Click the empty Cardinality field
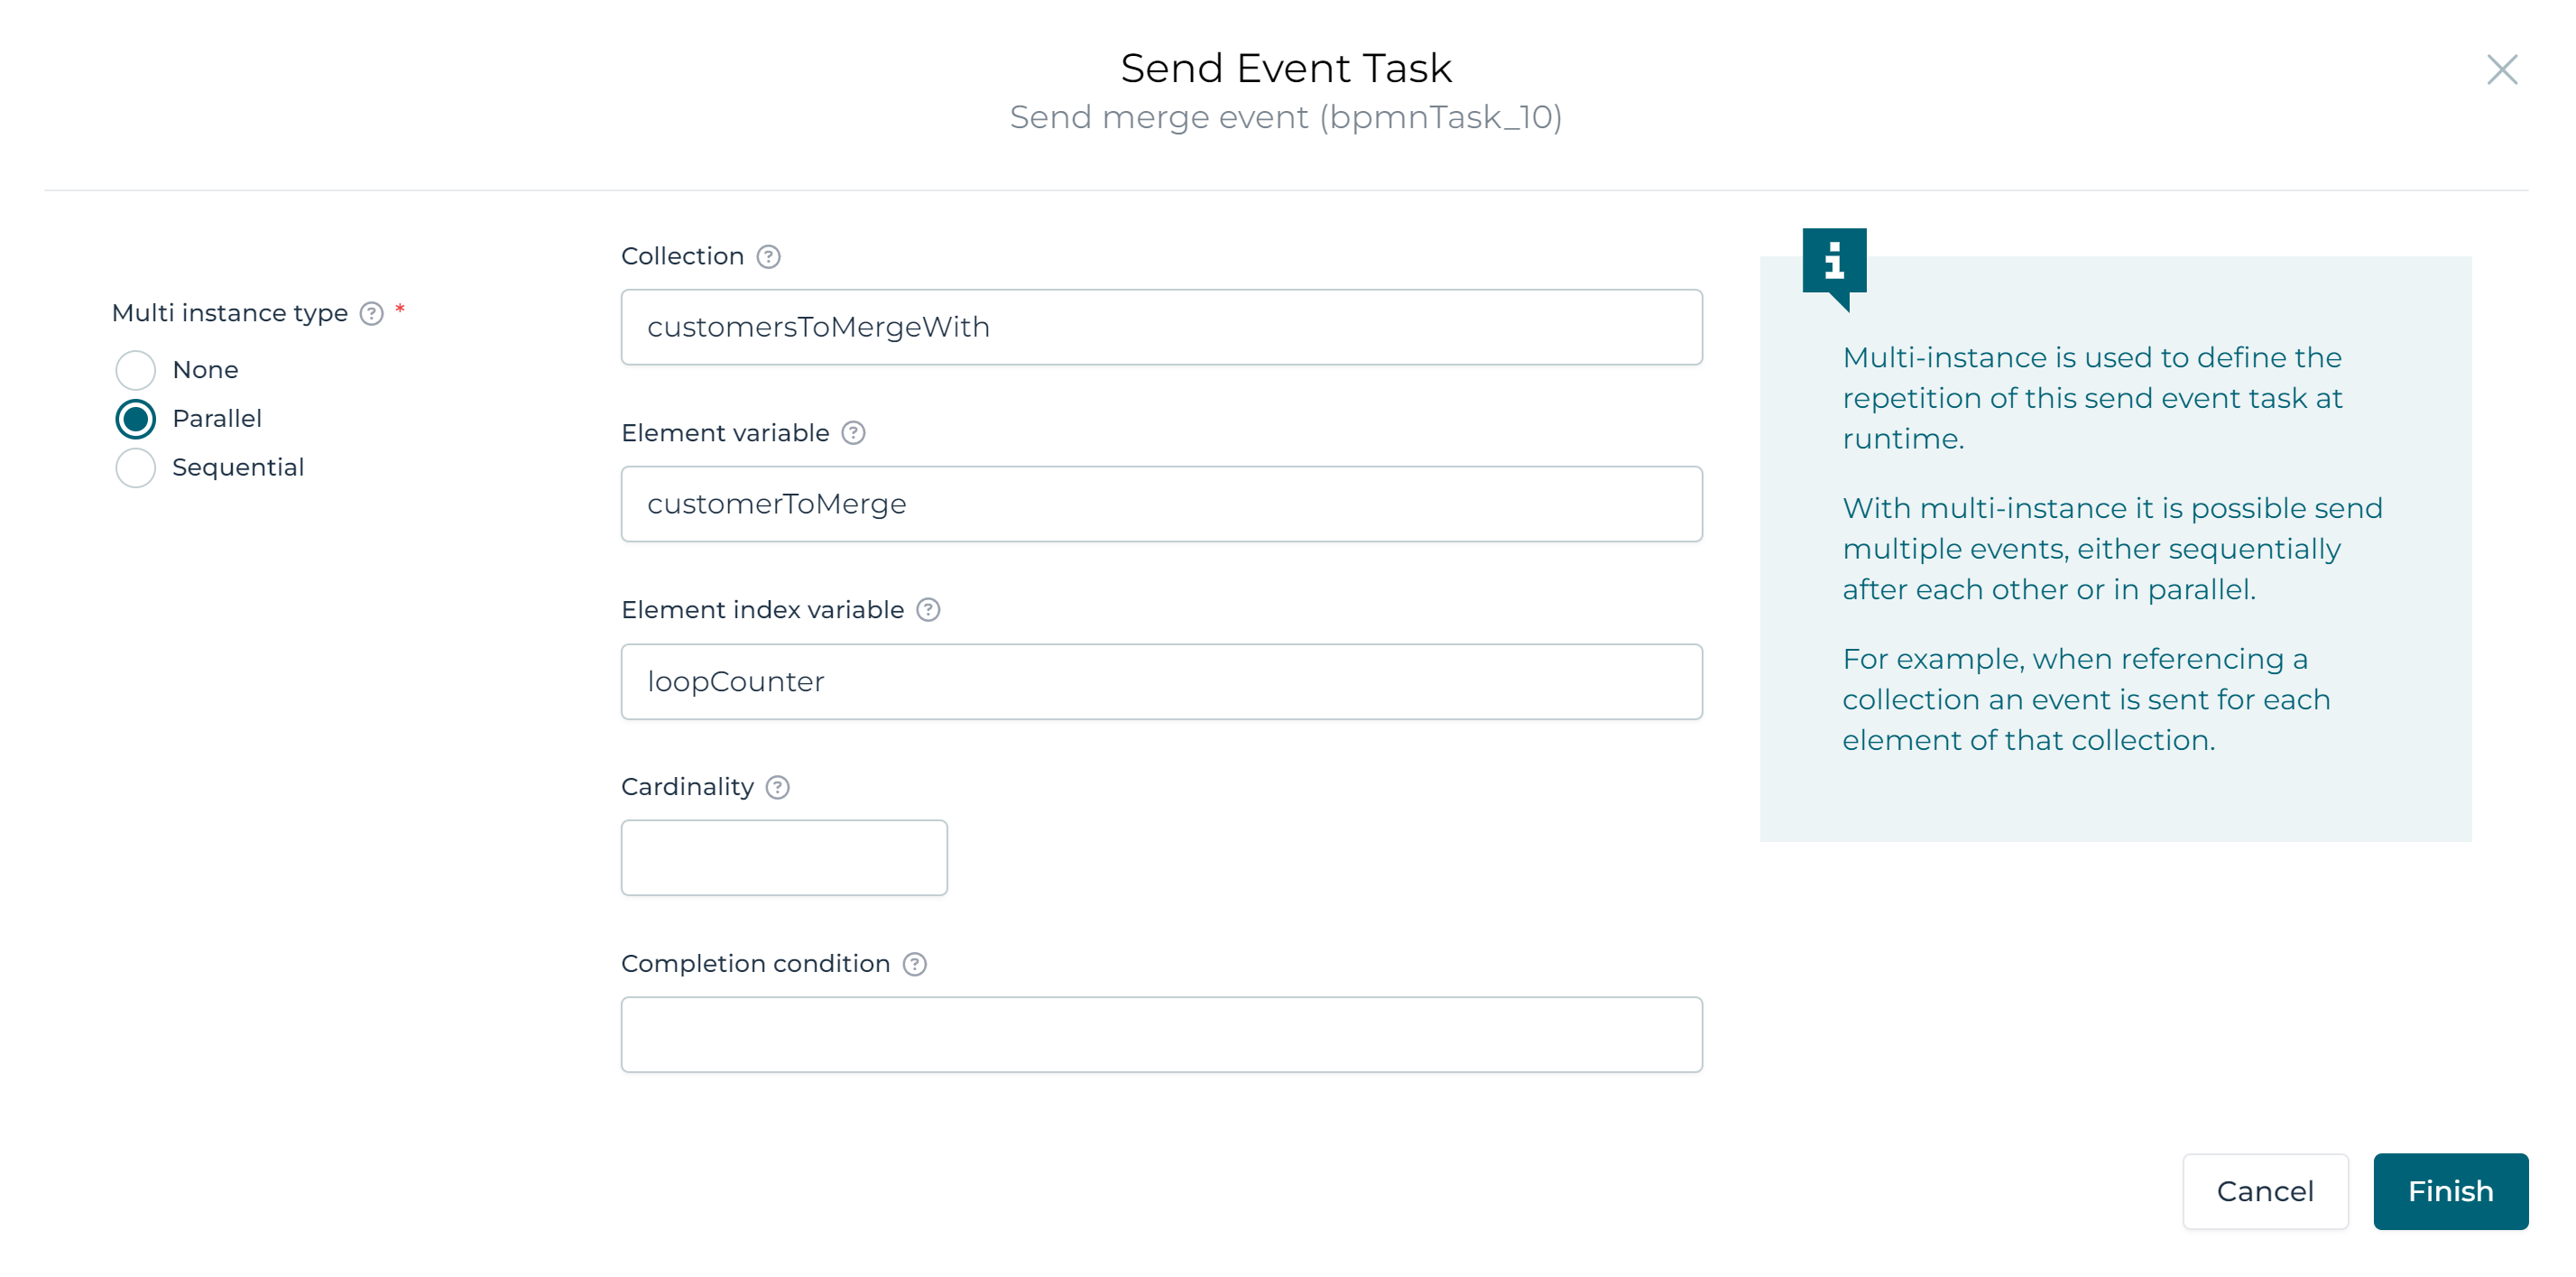2576x1277 pixels. 784,858
